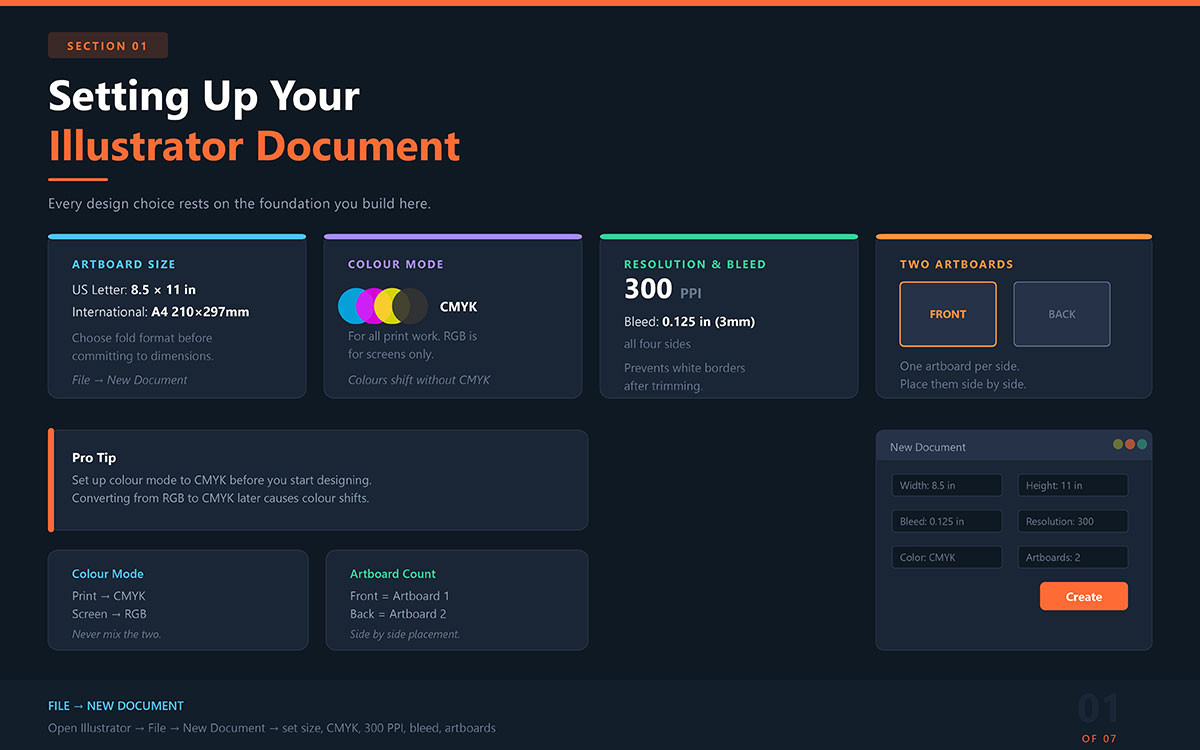Click the Width: 8.5 in field
Image resolution: width=1200 pixels, height=750 pixels.
(x=947, y=485)
